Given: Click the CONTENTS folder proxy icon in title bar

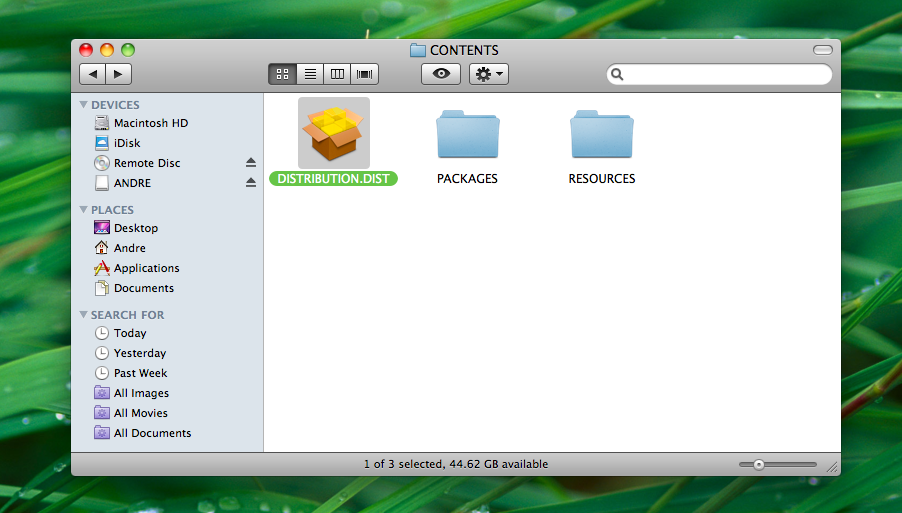Looking at the screenshot, I should click(x=418, y=50).
